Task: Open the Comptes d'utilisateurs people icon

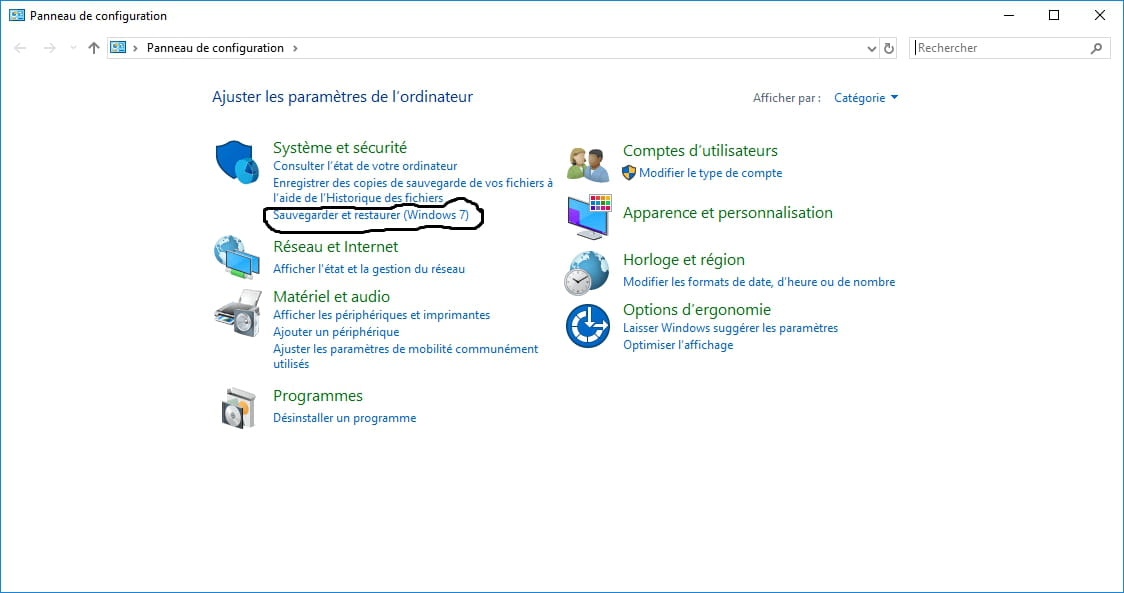Action: click(x=588, y=165)
